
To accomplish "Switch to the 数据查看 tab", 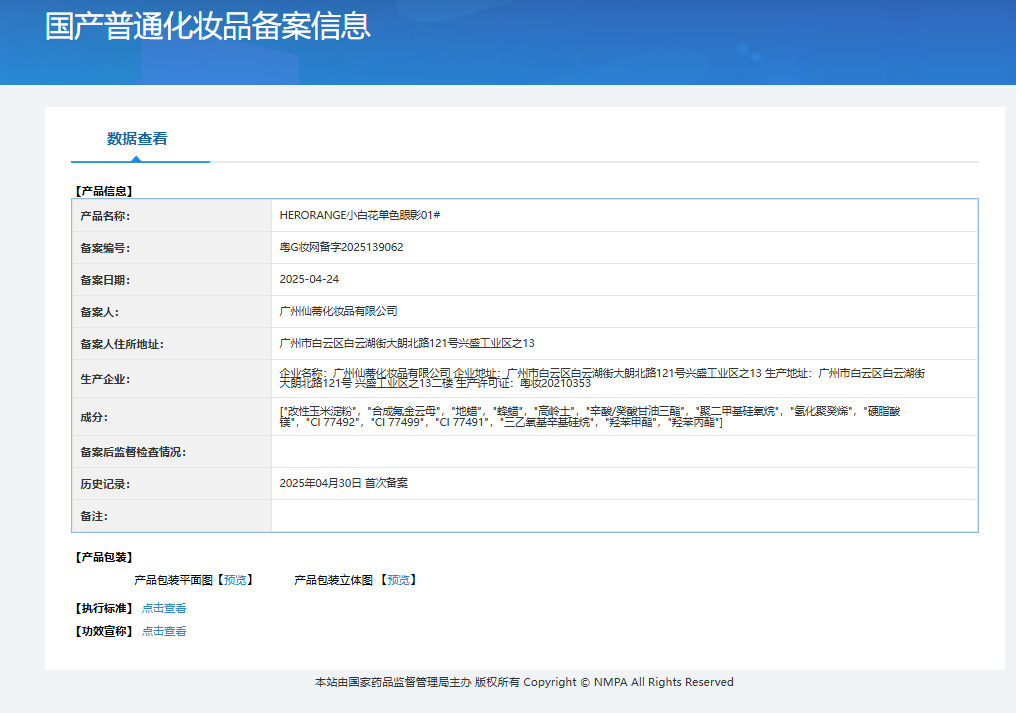I will tap(137, 139).
